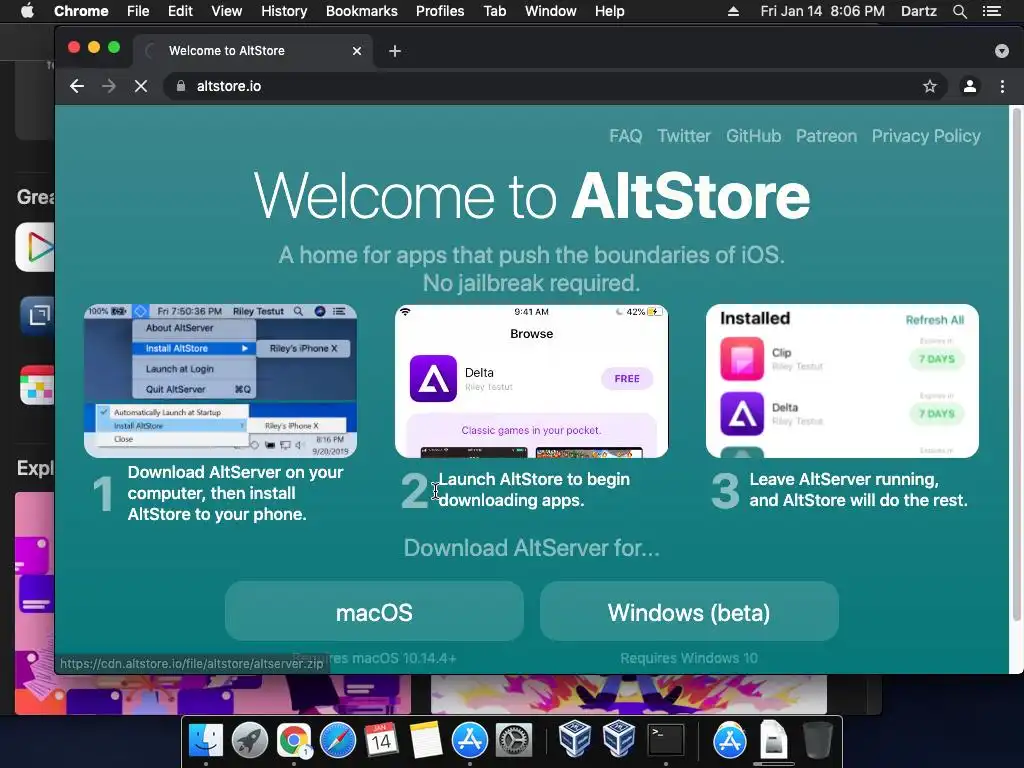This screenshot has width=1024, height=768.
Task: Open Finder in the Dock
Action: pos(206,741)
